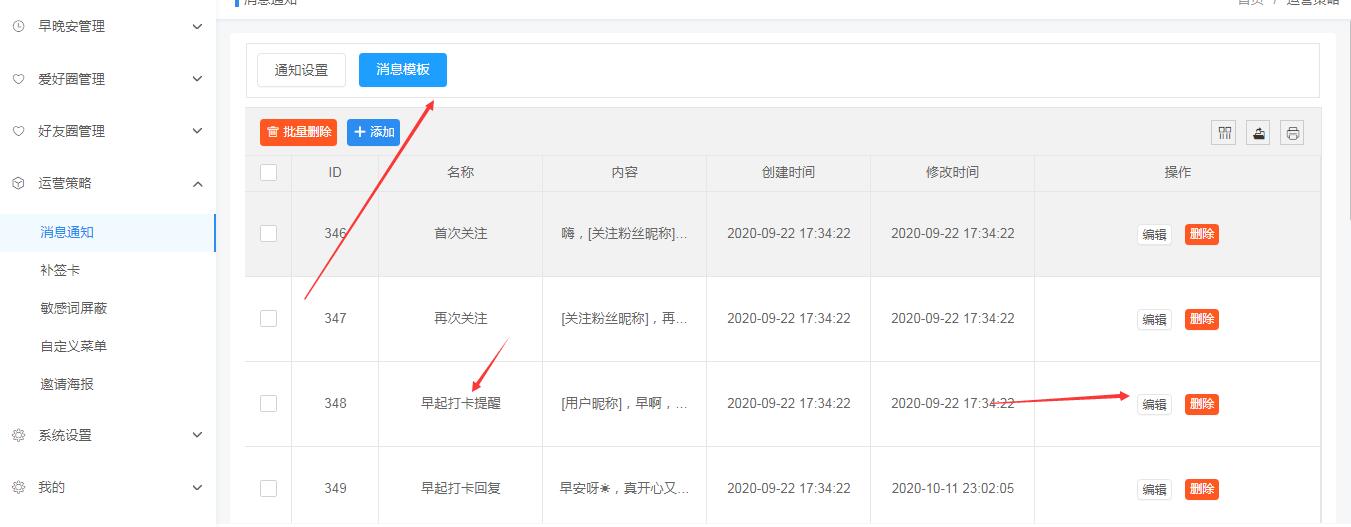Click the 创建时间 column header
The width and height of the screenshot is (1351, 527).
[x=788, y=172]
